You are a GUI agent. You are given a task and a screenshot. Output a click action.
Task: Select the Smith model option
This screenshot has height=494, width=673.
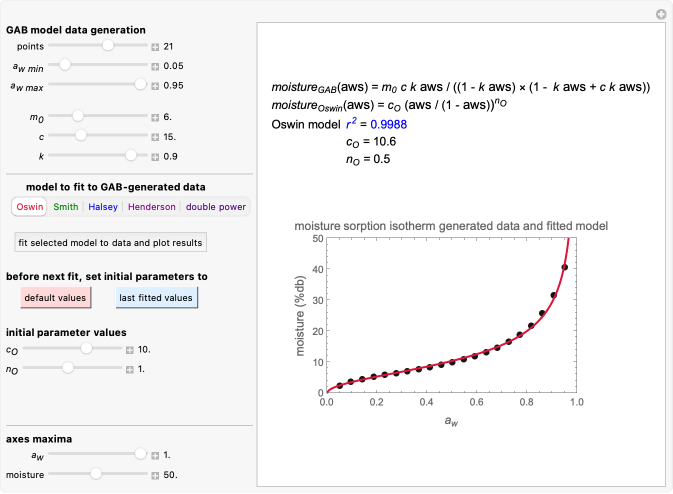coord(66,207)
